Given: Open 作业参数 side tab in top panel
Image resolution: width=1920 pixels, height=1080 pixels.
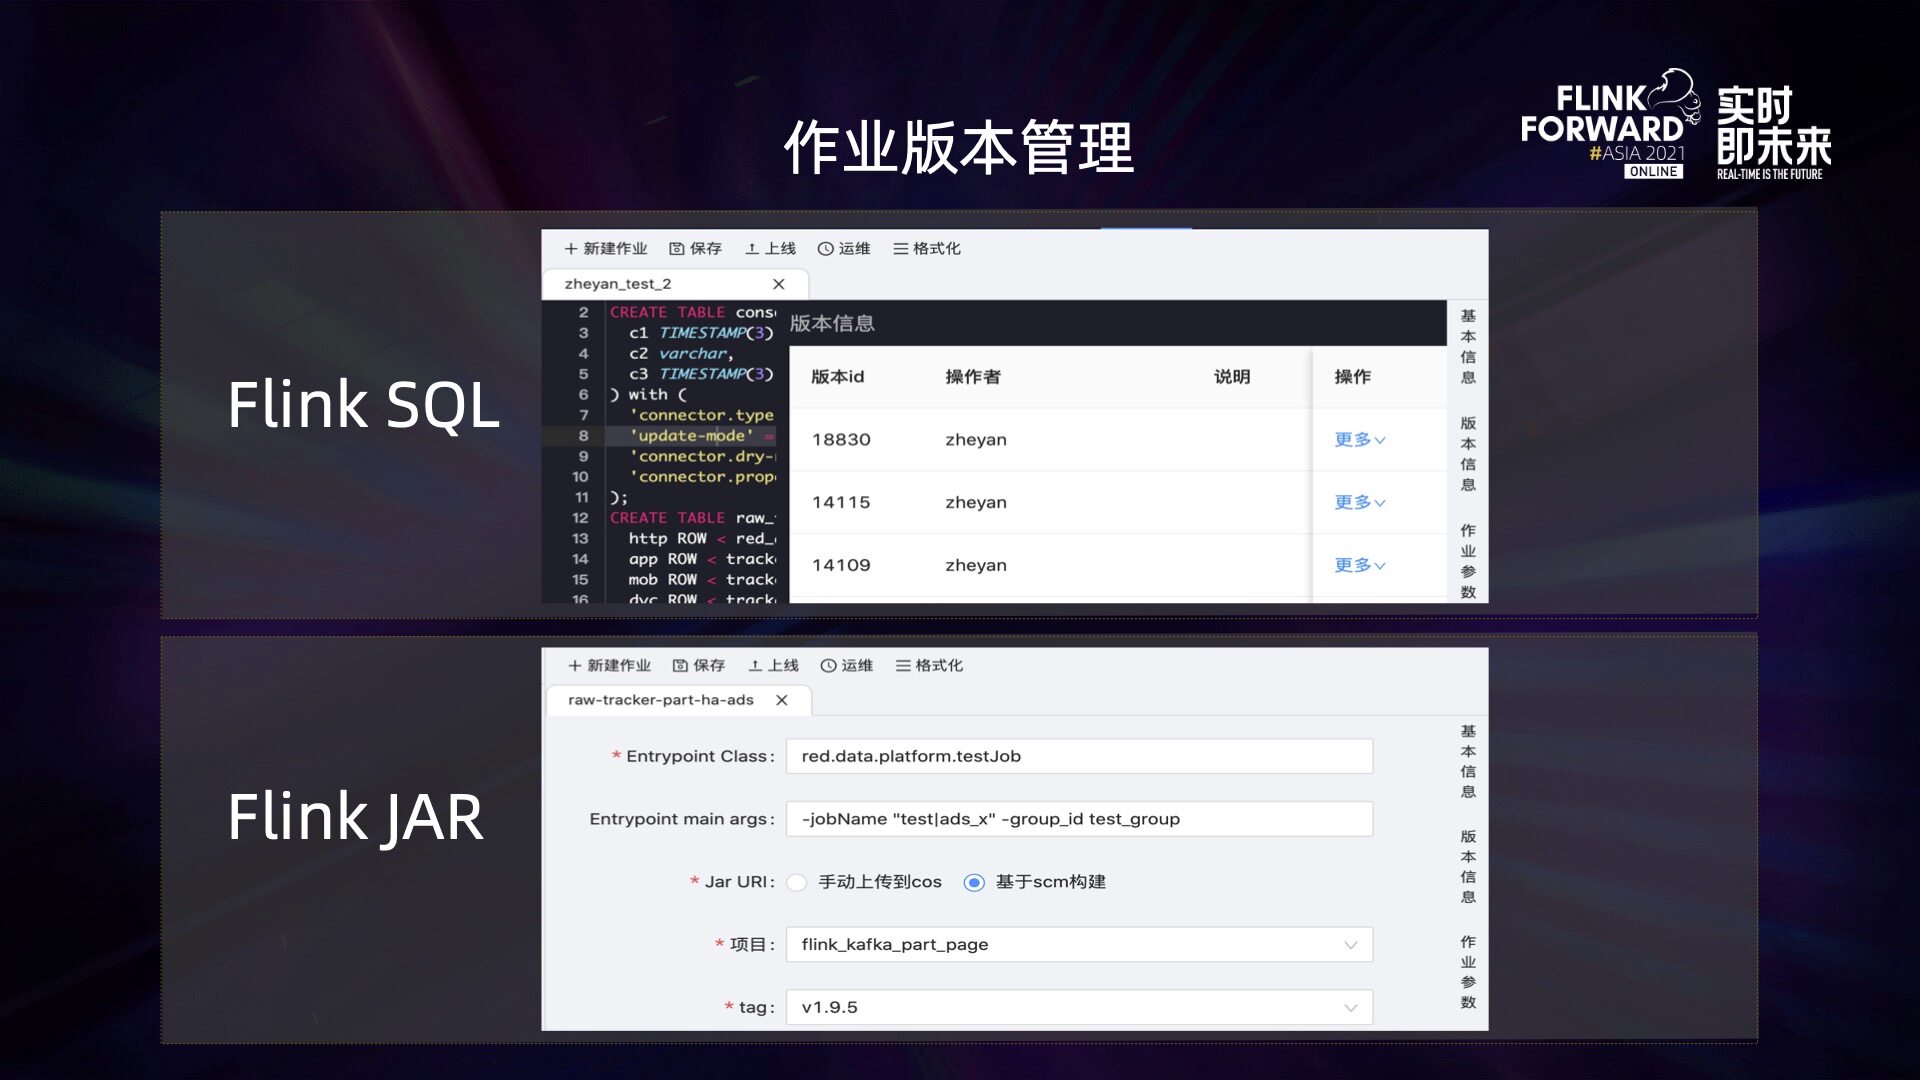Looking at the screenshot, I should click(1468, 561).
